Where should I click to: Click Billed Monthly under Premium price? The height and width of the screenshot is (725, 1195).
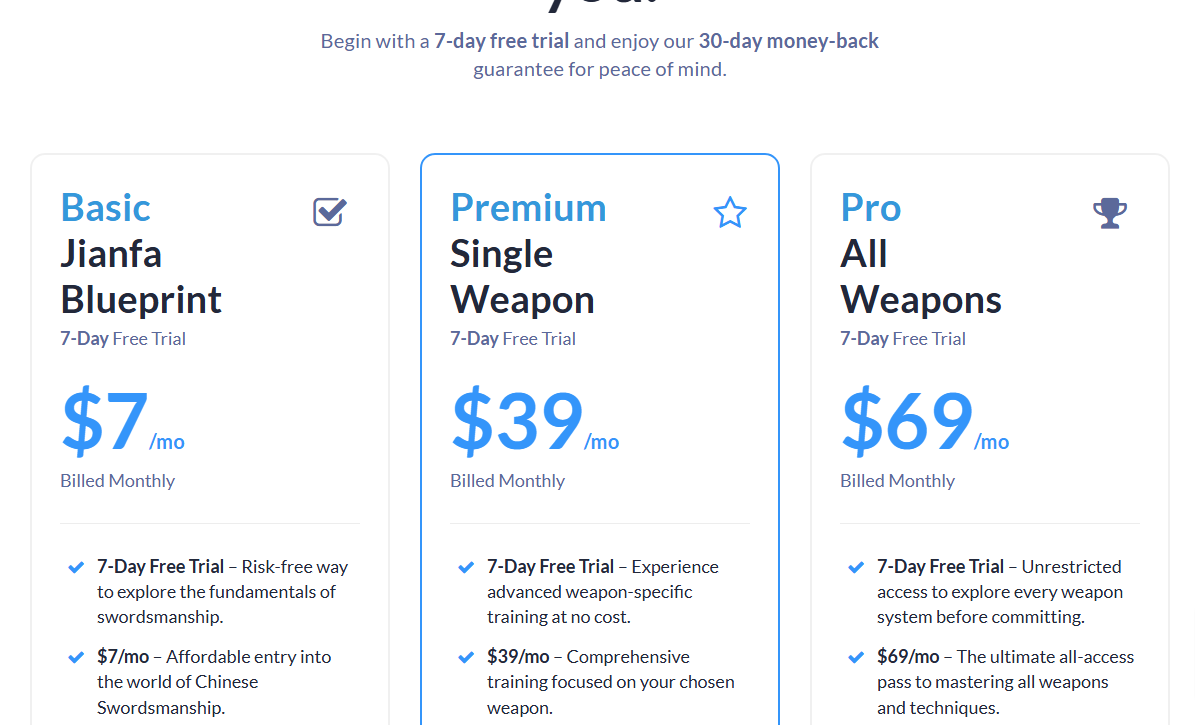[508, 481]
